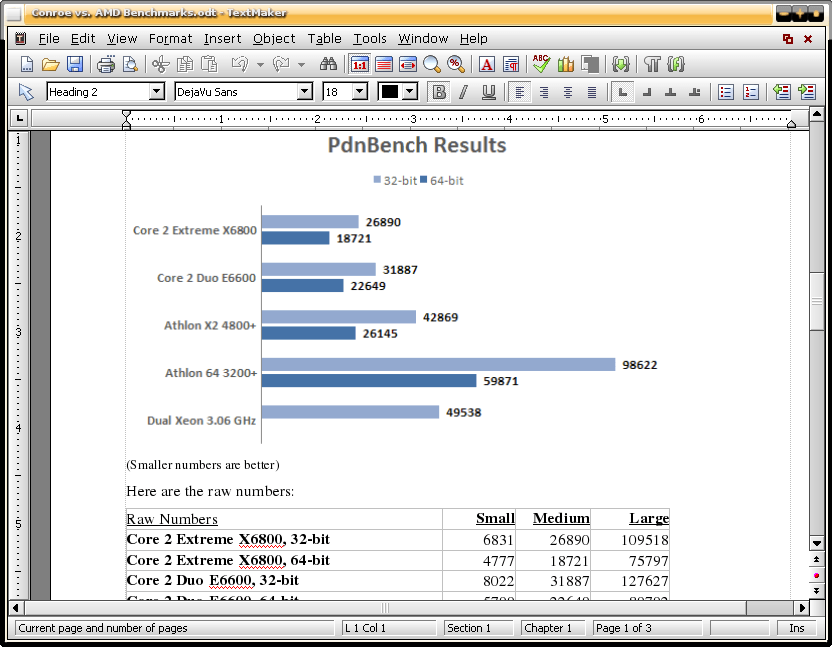832x647 pixels.
Task: Toggle italic formatting
Action: click(x=463, y=92)
